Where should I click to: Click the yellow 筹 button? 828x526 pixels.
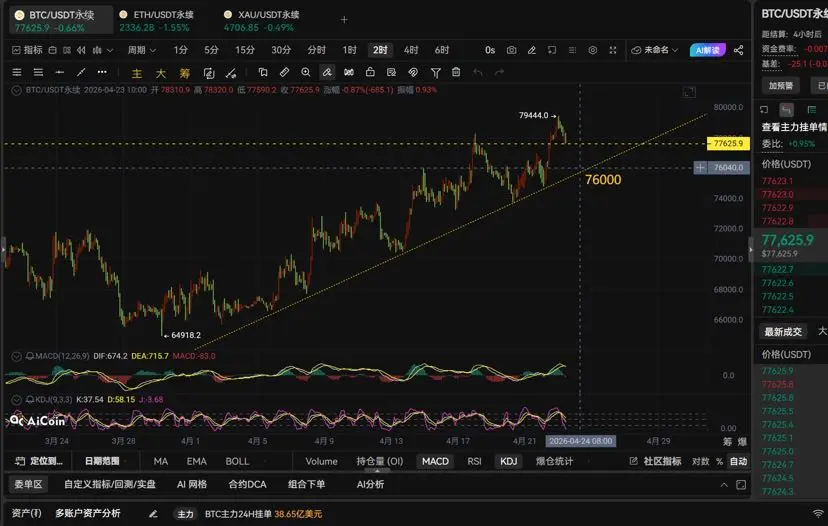(184, 73)
